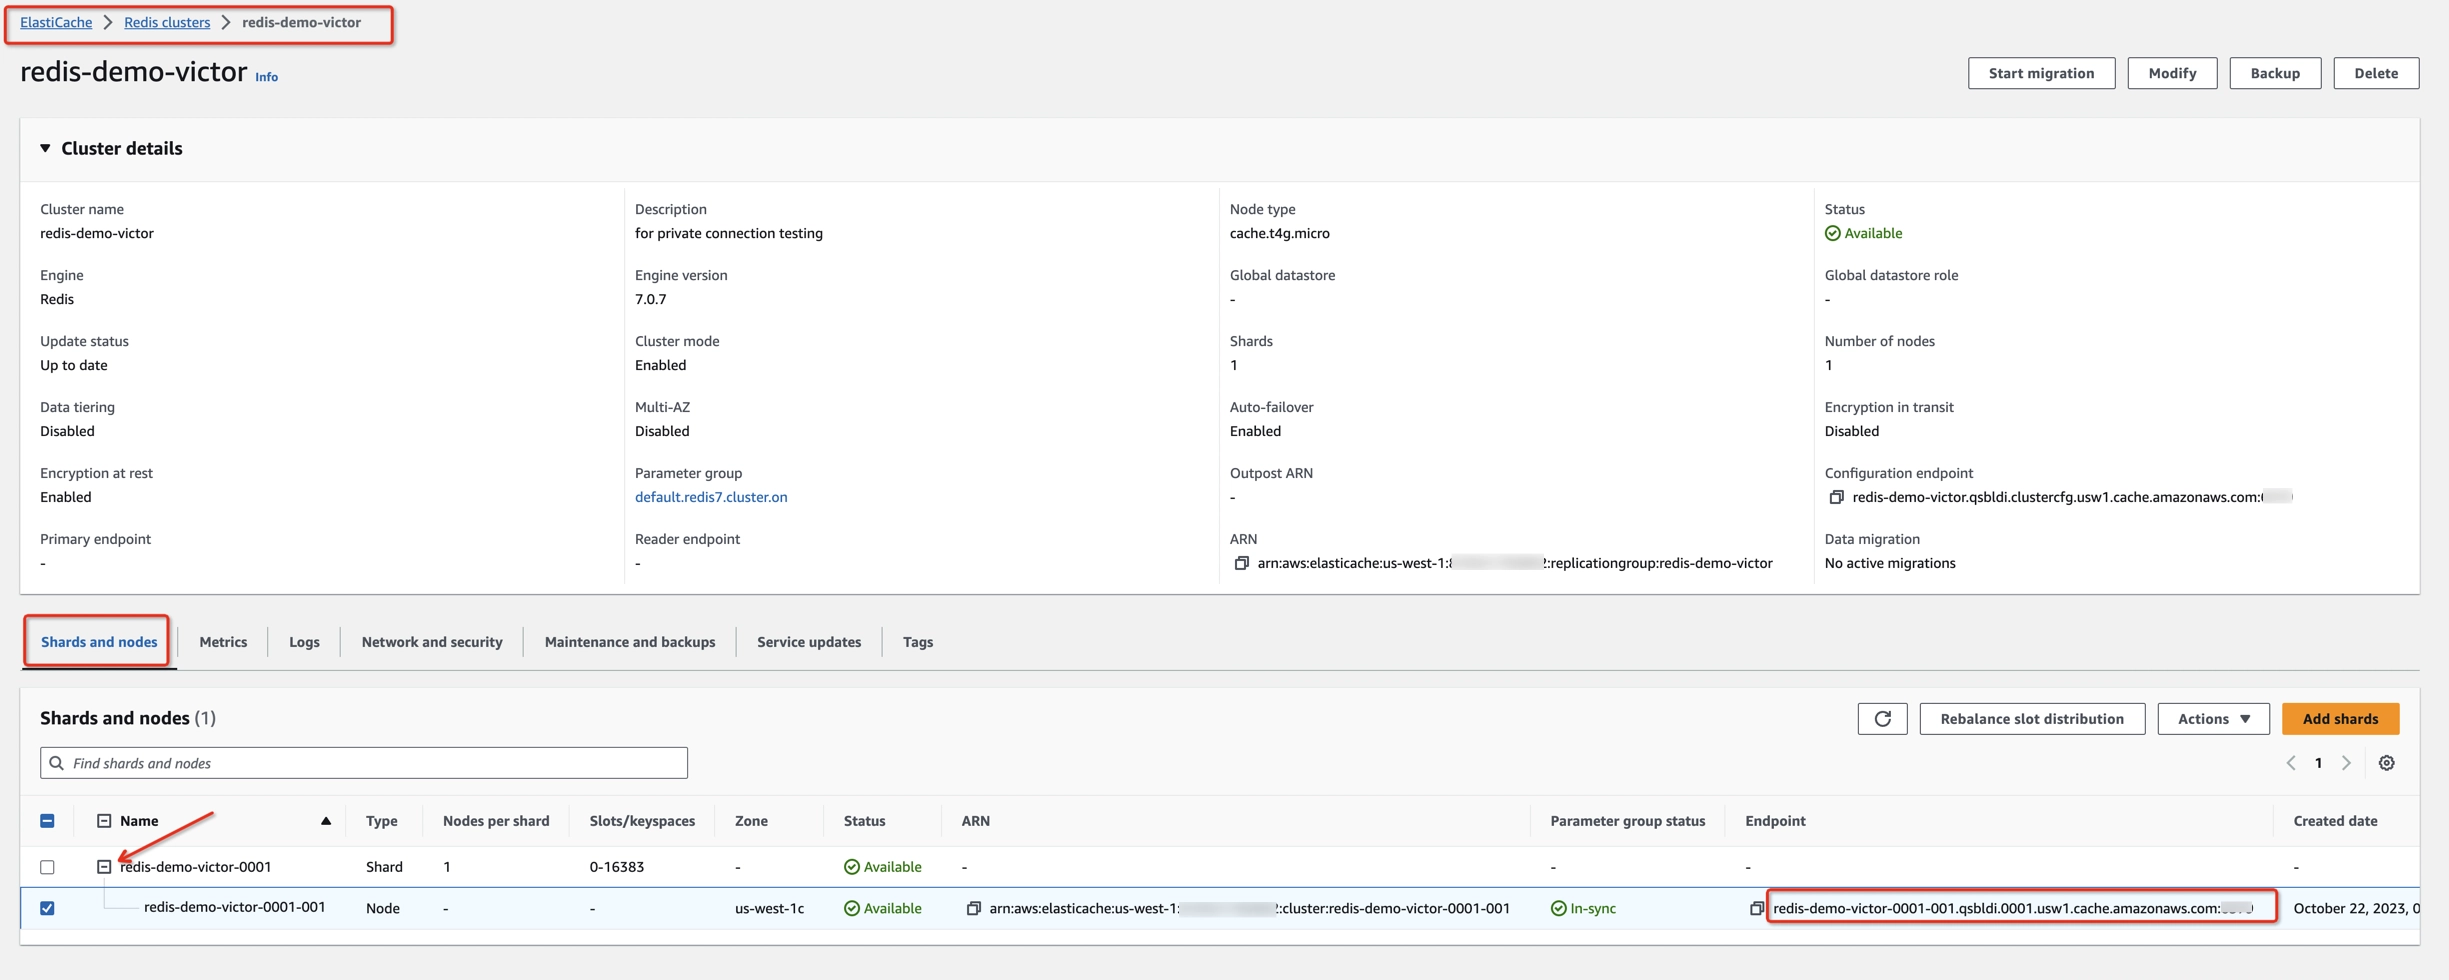Switch to the Shards and nodes tab
This screenshot has height=980, width=2449.
click(99, 642)
